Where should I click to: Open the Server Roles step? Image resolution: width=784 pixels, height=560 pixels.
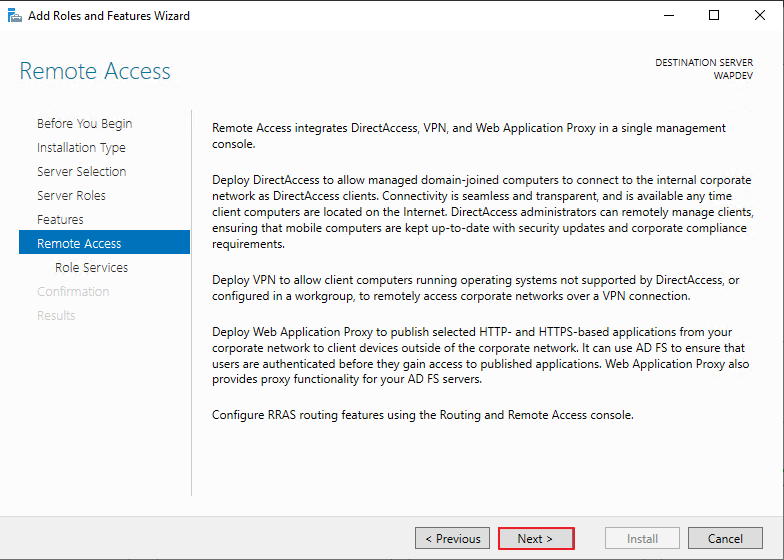[71, 196]
